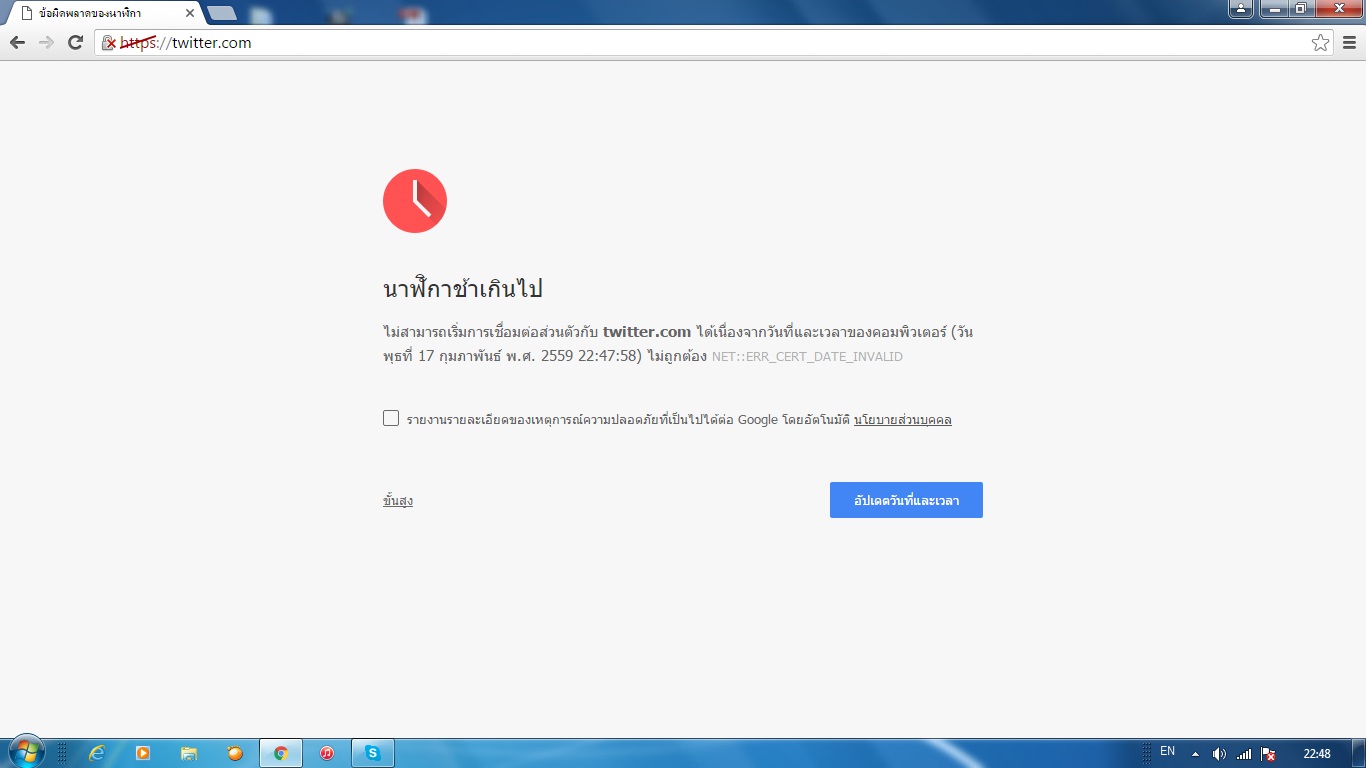Bookmark this page with the star icon
Image resolution: width=1366 pixels, height=768 pixels.
tap(1321, 43)
